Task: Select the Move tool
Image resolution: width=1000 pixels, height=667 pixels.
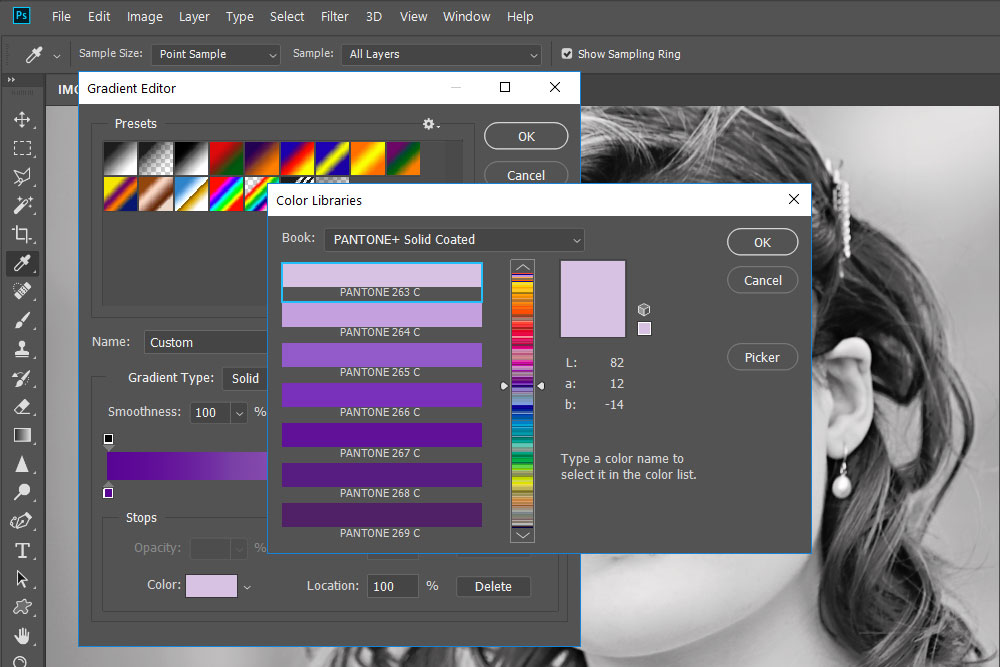Action: pyautogui.click(x=22, y=120)
